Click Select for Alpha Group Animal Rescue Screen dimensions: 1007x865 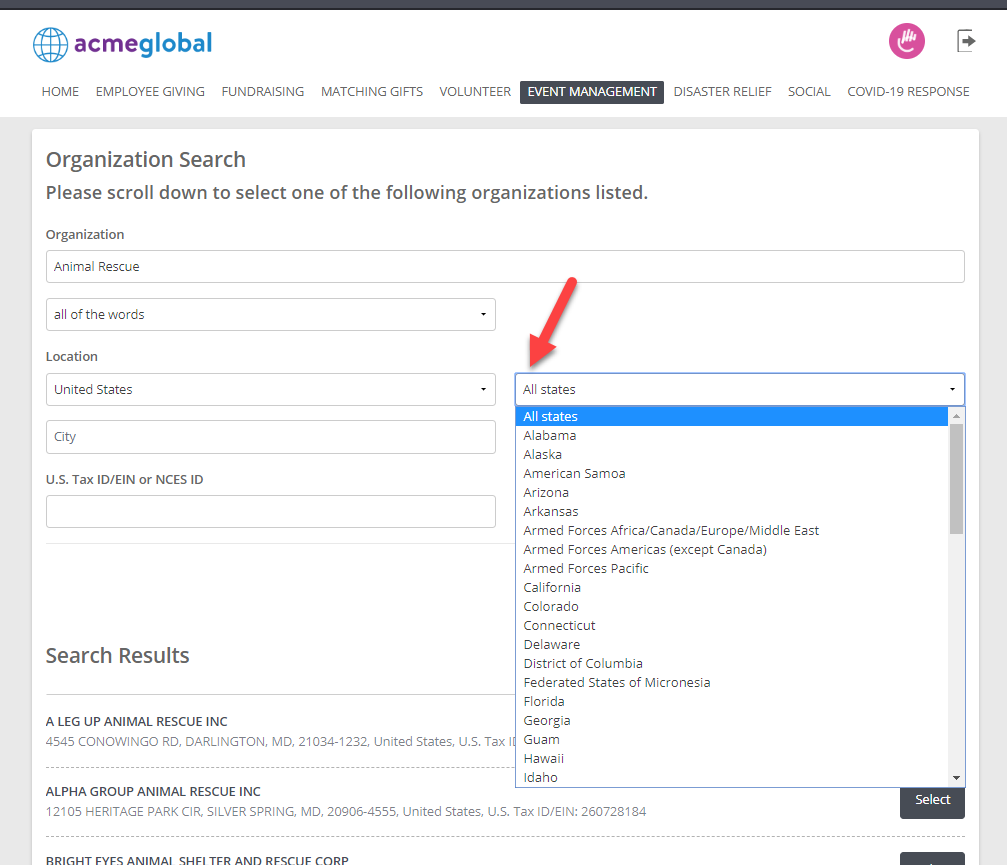coord(932,800)
